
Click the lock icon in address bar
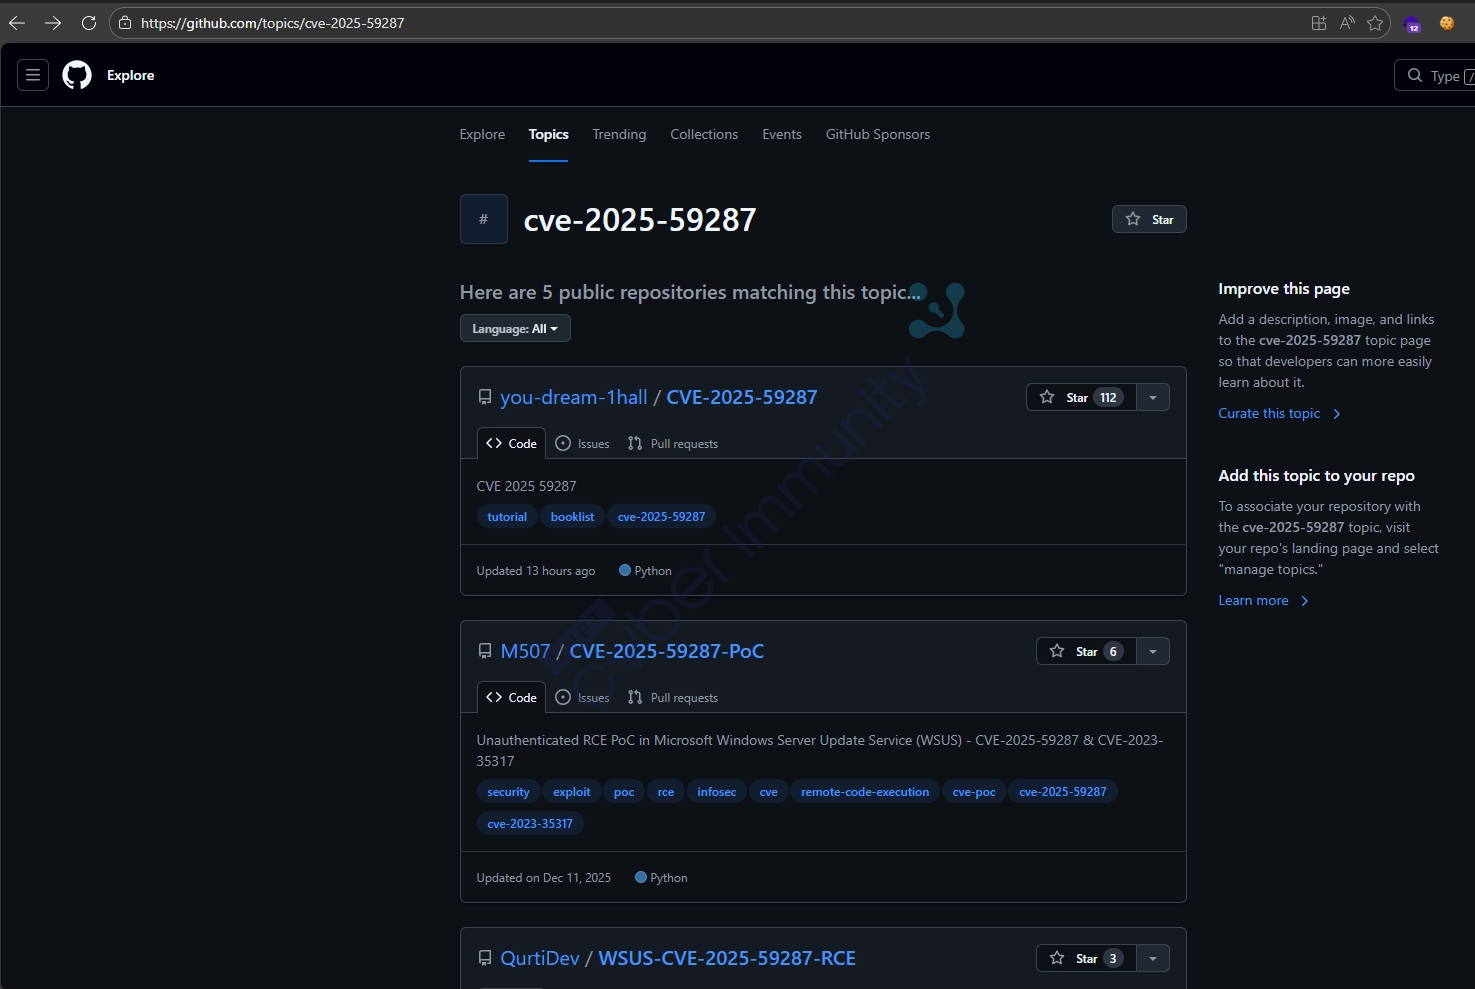tap(124, 23)
